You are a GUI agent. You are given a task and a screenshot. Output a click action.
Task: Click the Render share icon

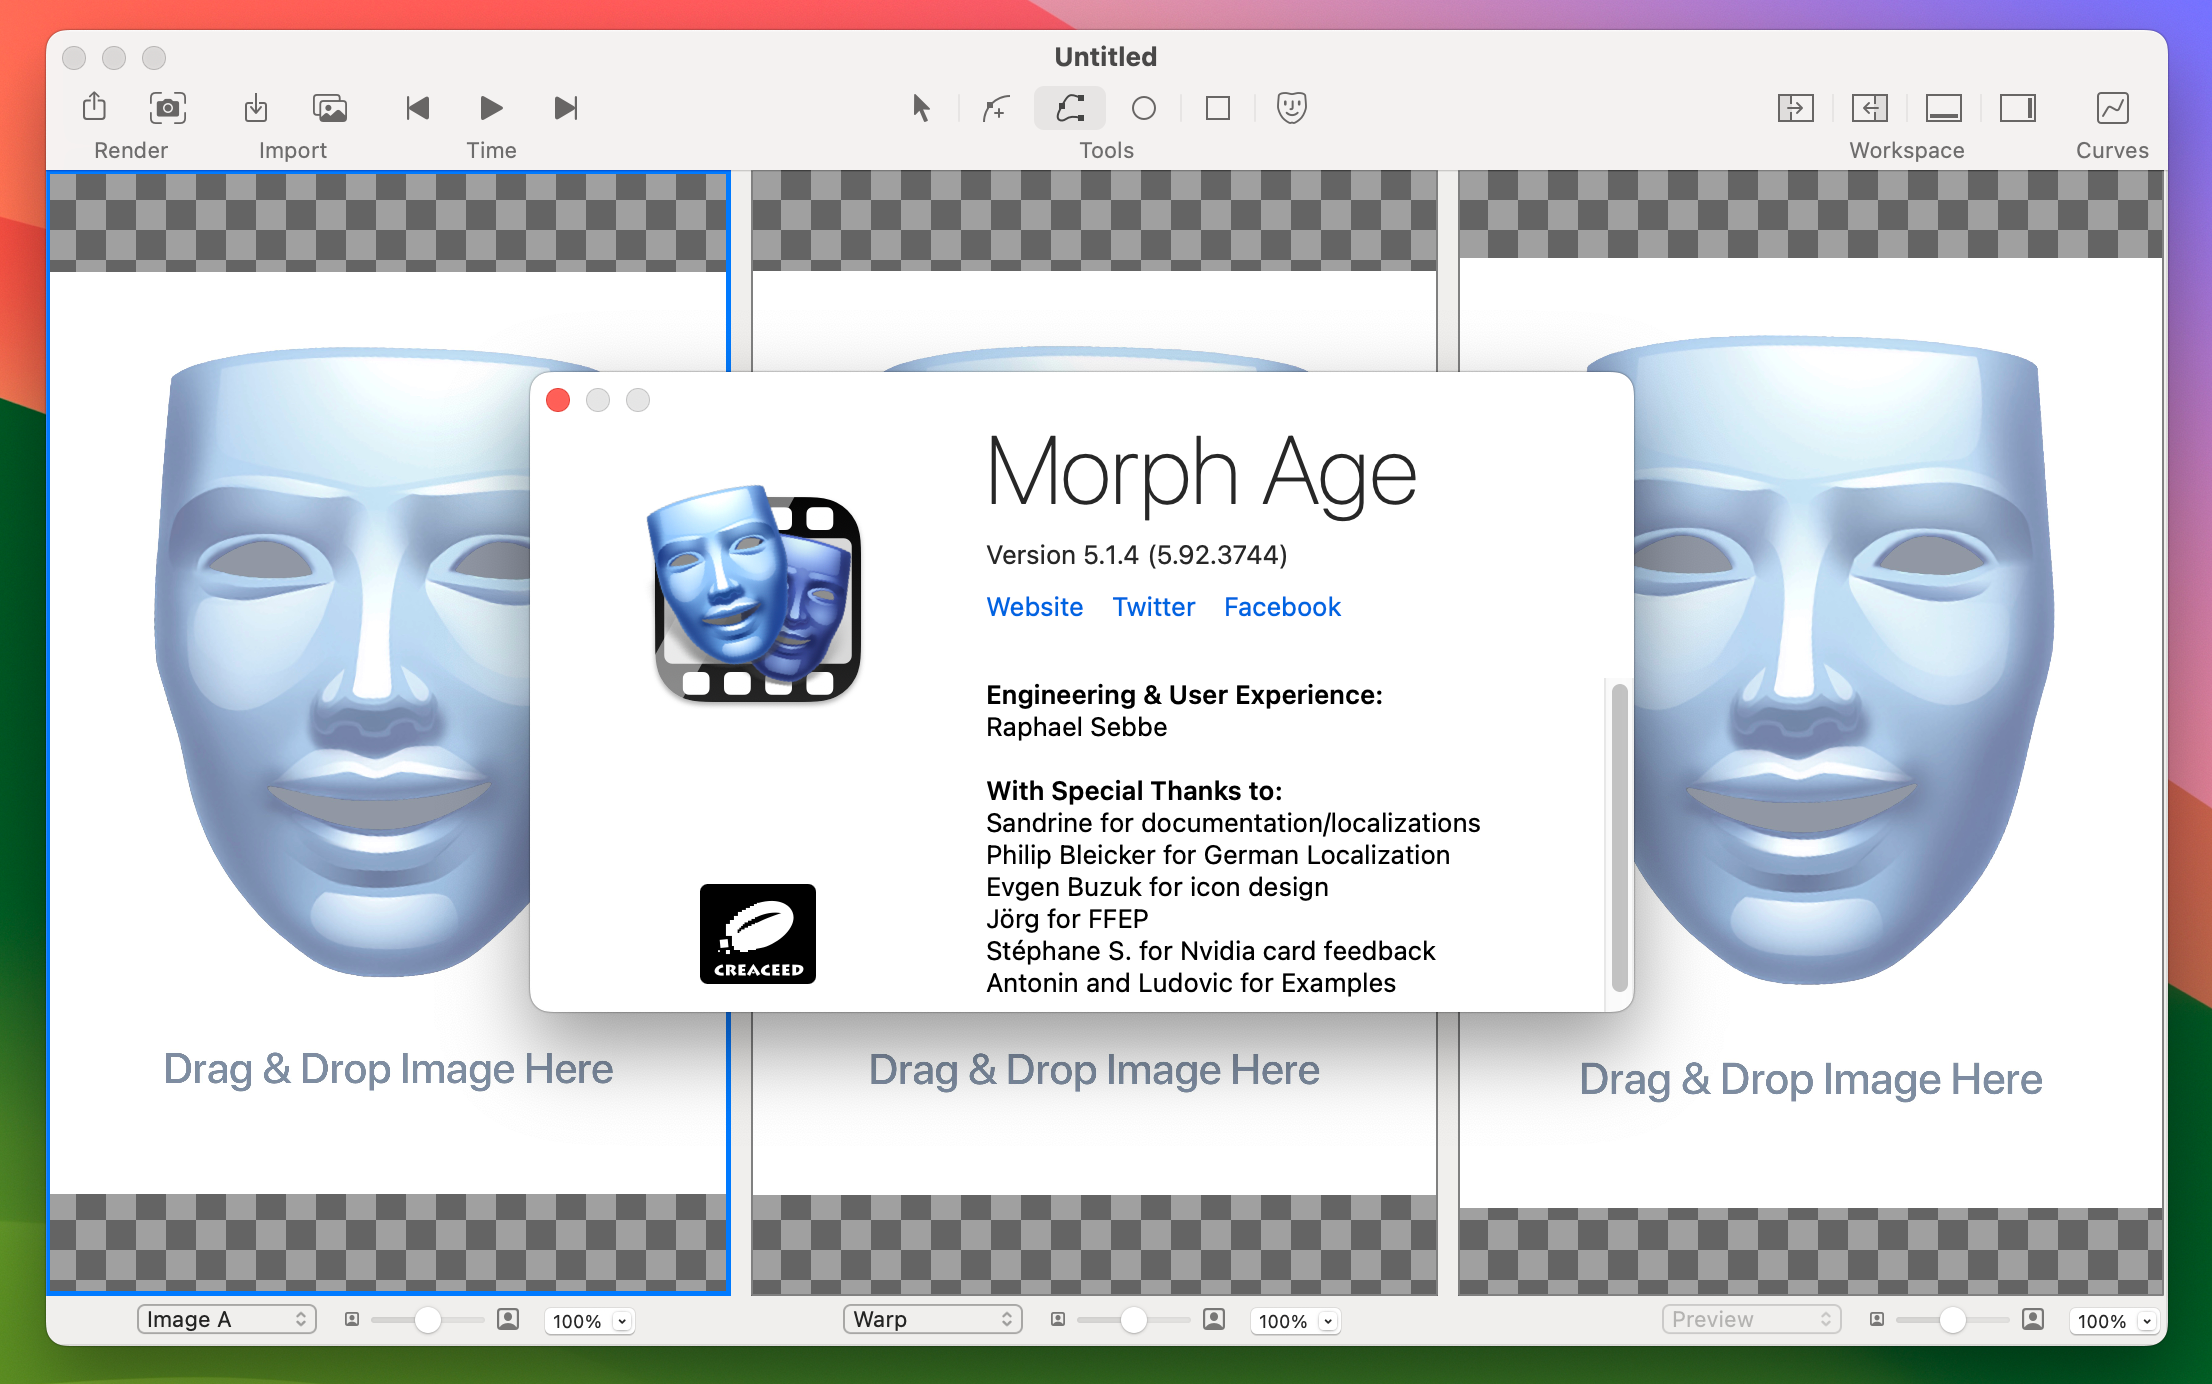click(95, 107)
